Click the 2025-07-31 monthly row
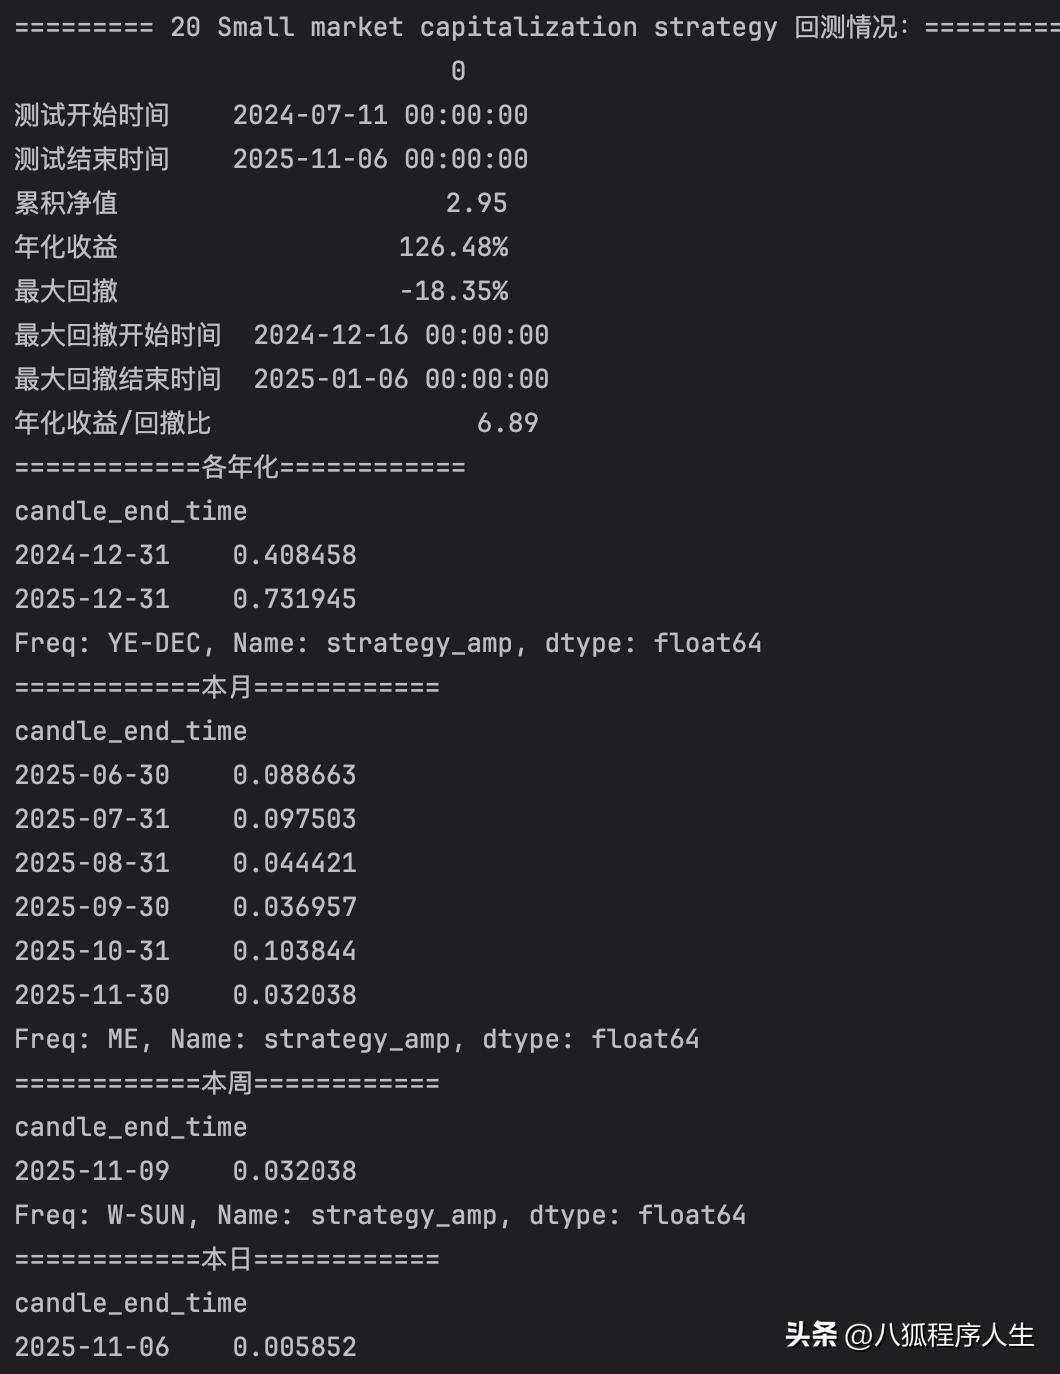The height and width of the screenshot is (1374, 1060). coord(185,819)
